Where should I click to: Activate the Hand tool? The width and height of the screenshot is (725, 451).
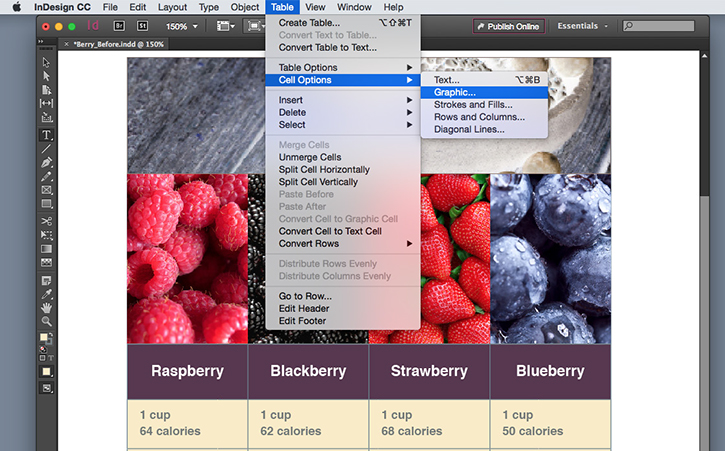point(46,308)
